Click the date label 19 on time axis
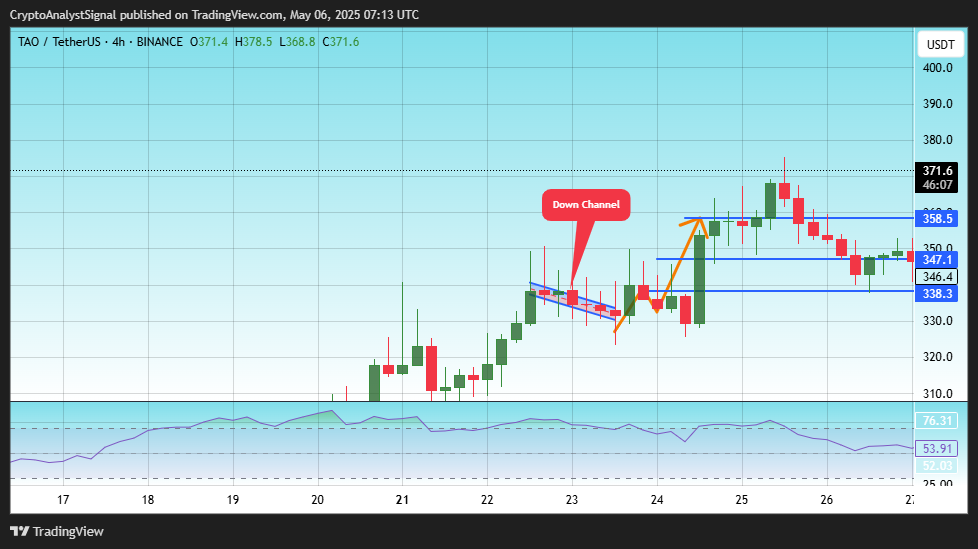The height and width of the screenshot is (549, 978). pyautogui.click(x=233, y=500)
